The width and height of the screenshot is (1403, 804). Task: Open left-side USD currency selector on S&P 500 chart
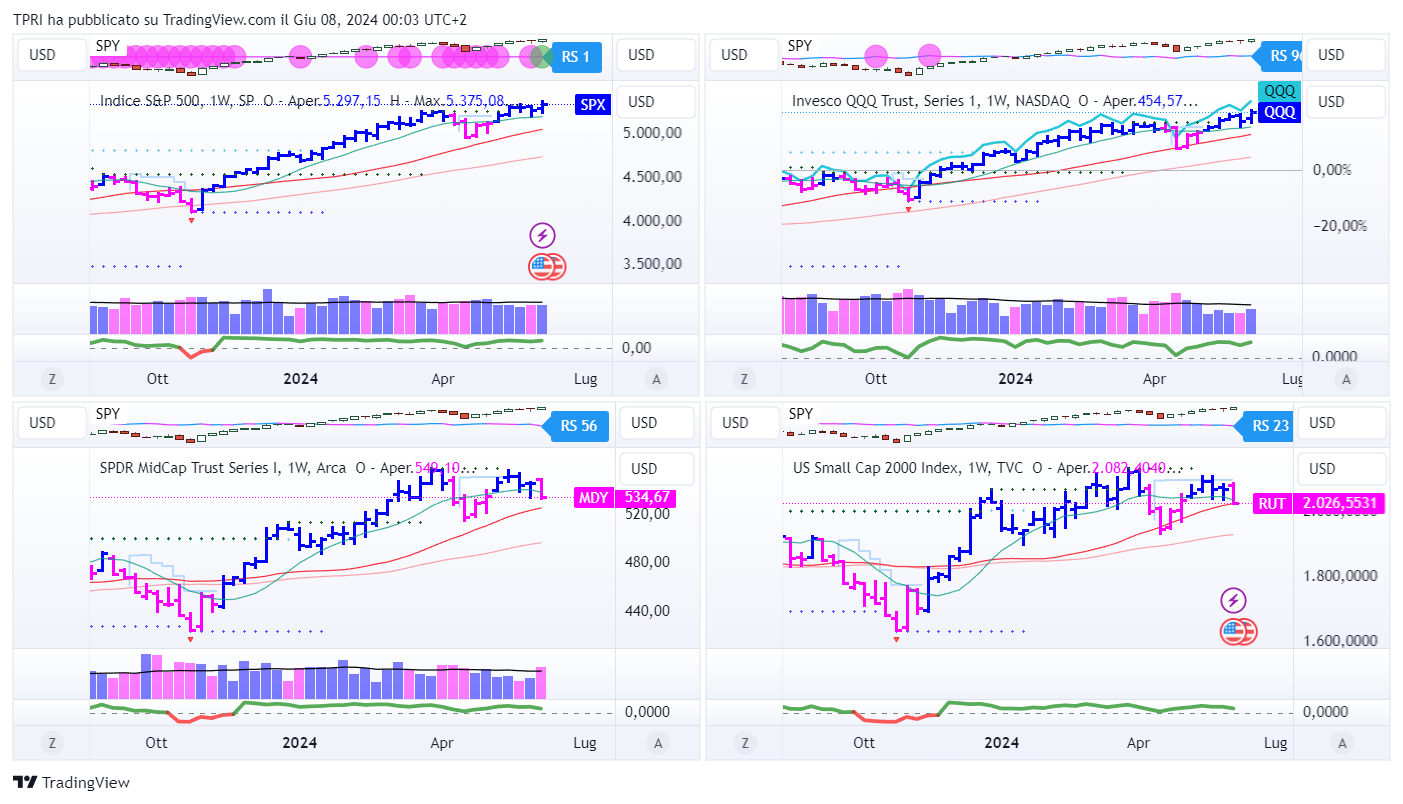point(42,55)
